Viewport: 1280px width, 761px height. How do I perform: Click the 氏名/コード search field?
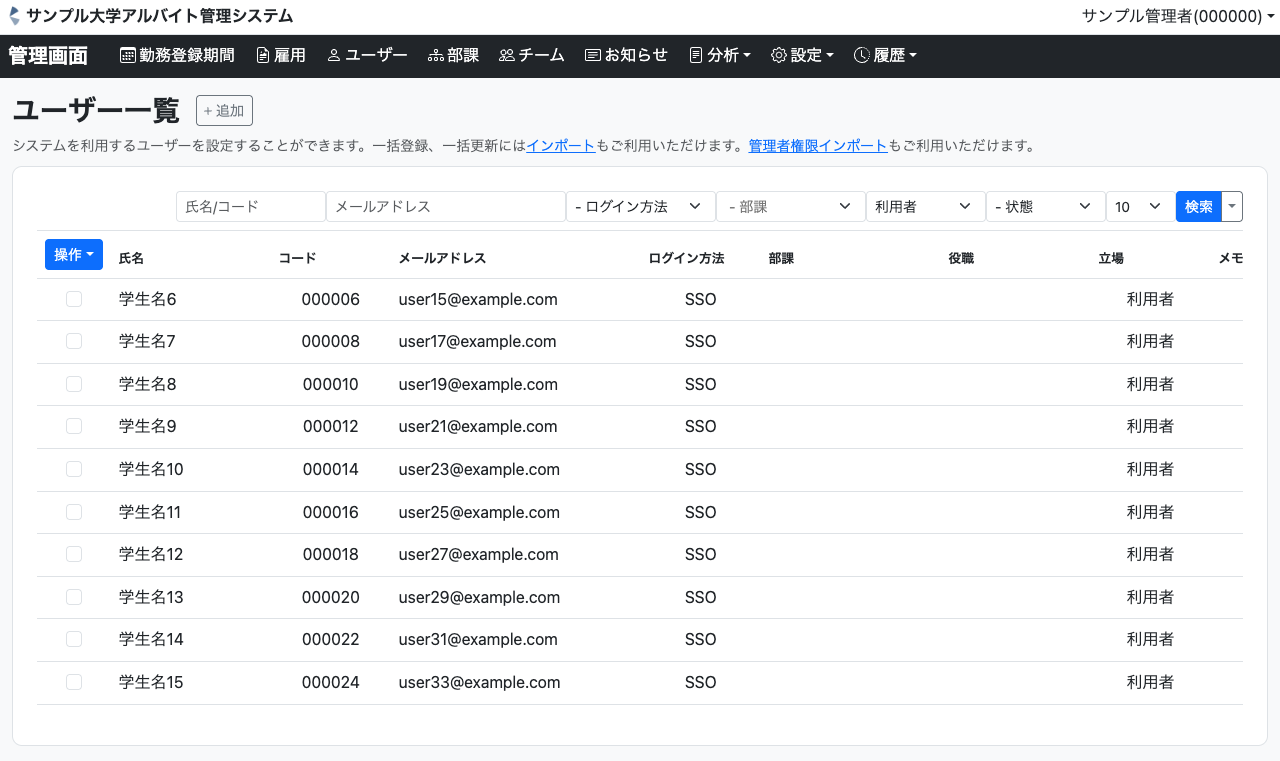click(x=251, y=206)
